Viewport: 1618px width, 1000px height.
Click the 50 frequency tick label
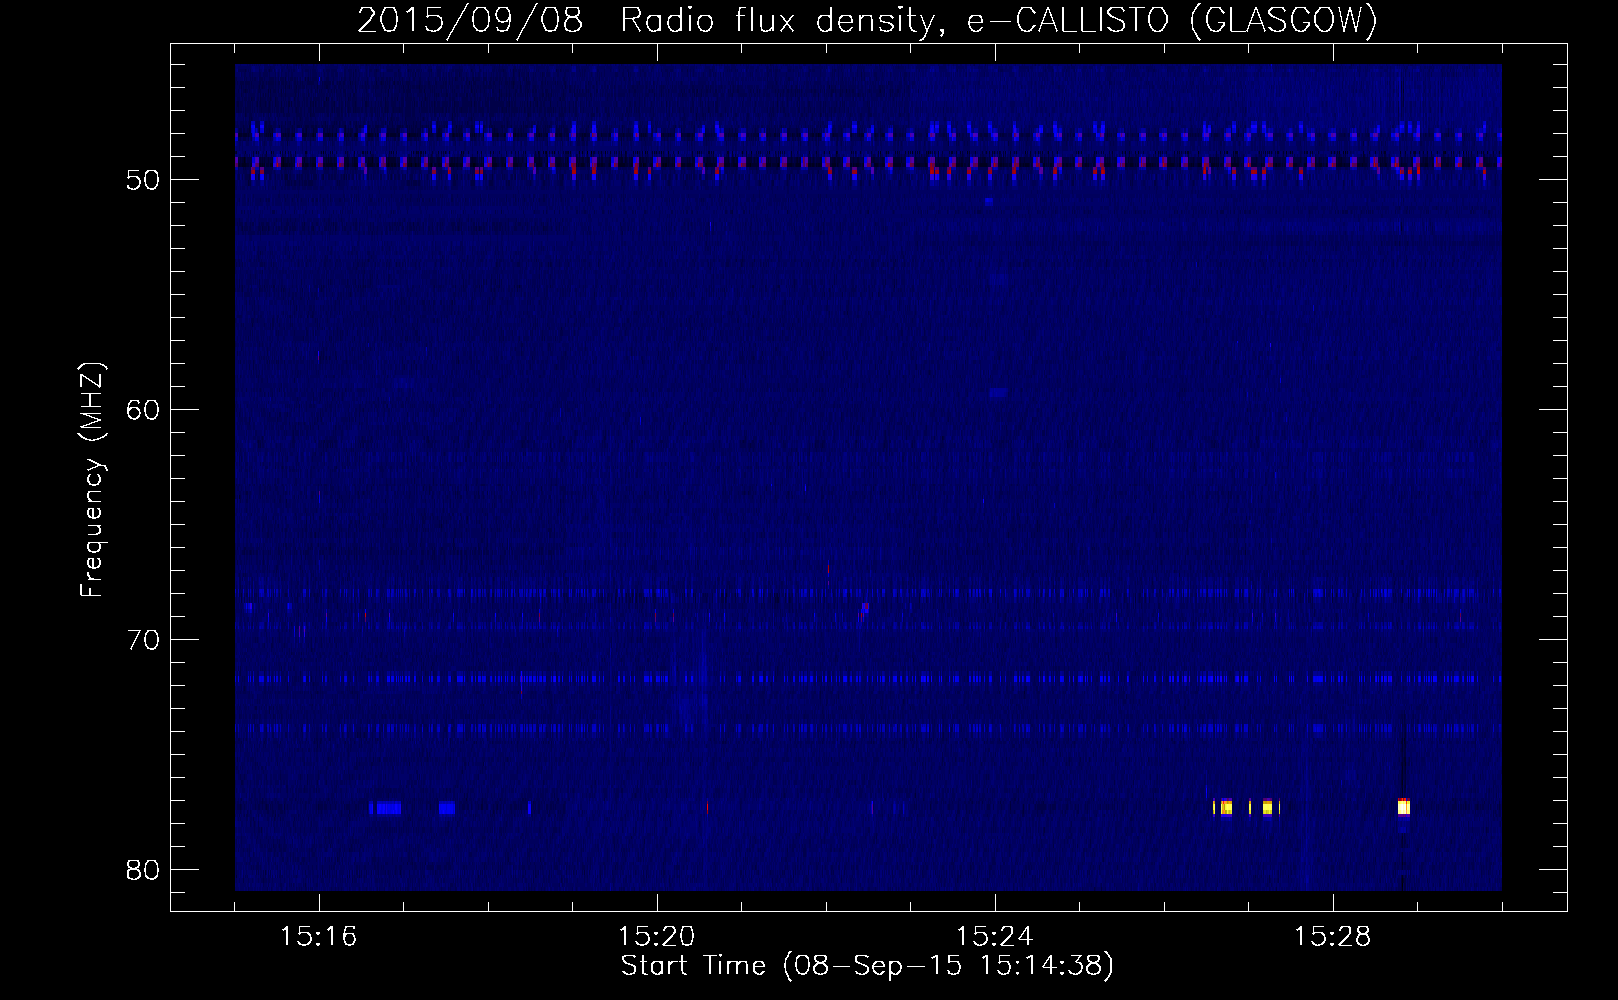pyautogui.click(x=143, y=180)
